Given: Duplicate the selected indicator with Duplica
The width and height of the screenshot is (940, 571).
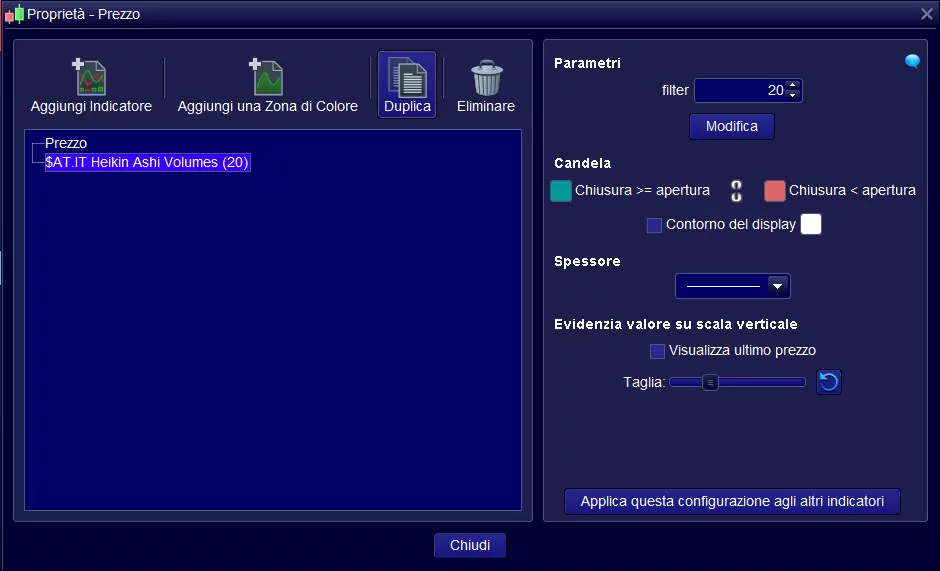Looking at the screenshot, I should (x=407, y=85).
